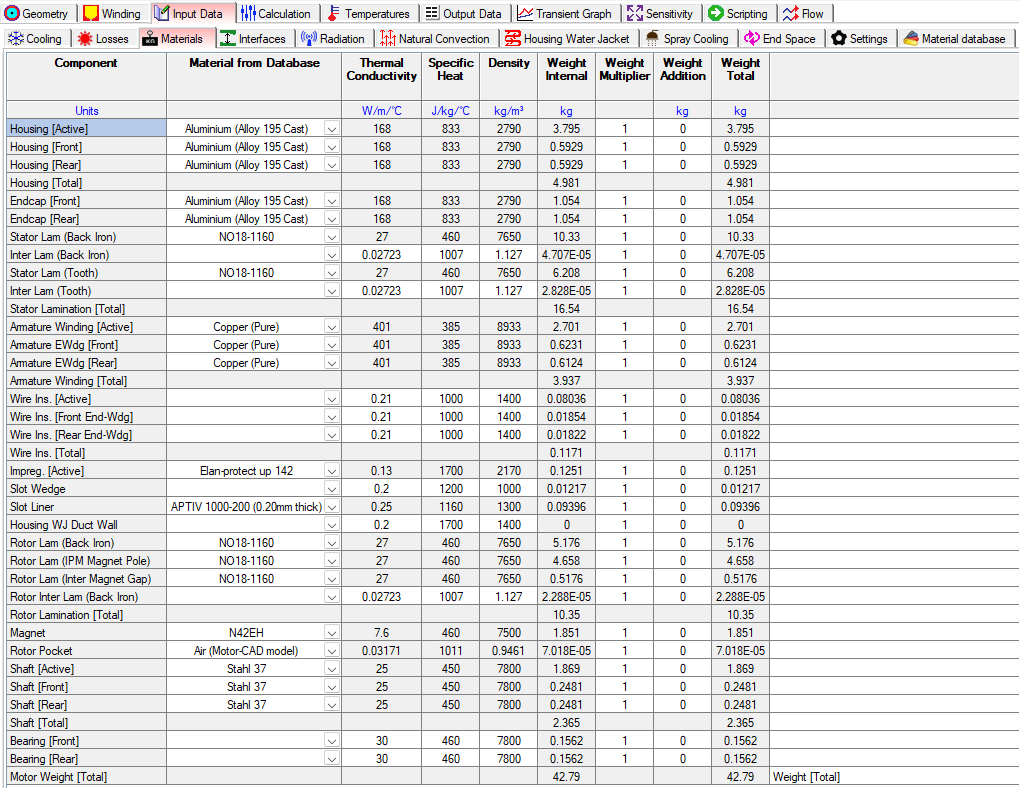1019x788 pixels.
Task: Switch to the Scripting tab
Action: pyautogui.click(x=739, y=13)
